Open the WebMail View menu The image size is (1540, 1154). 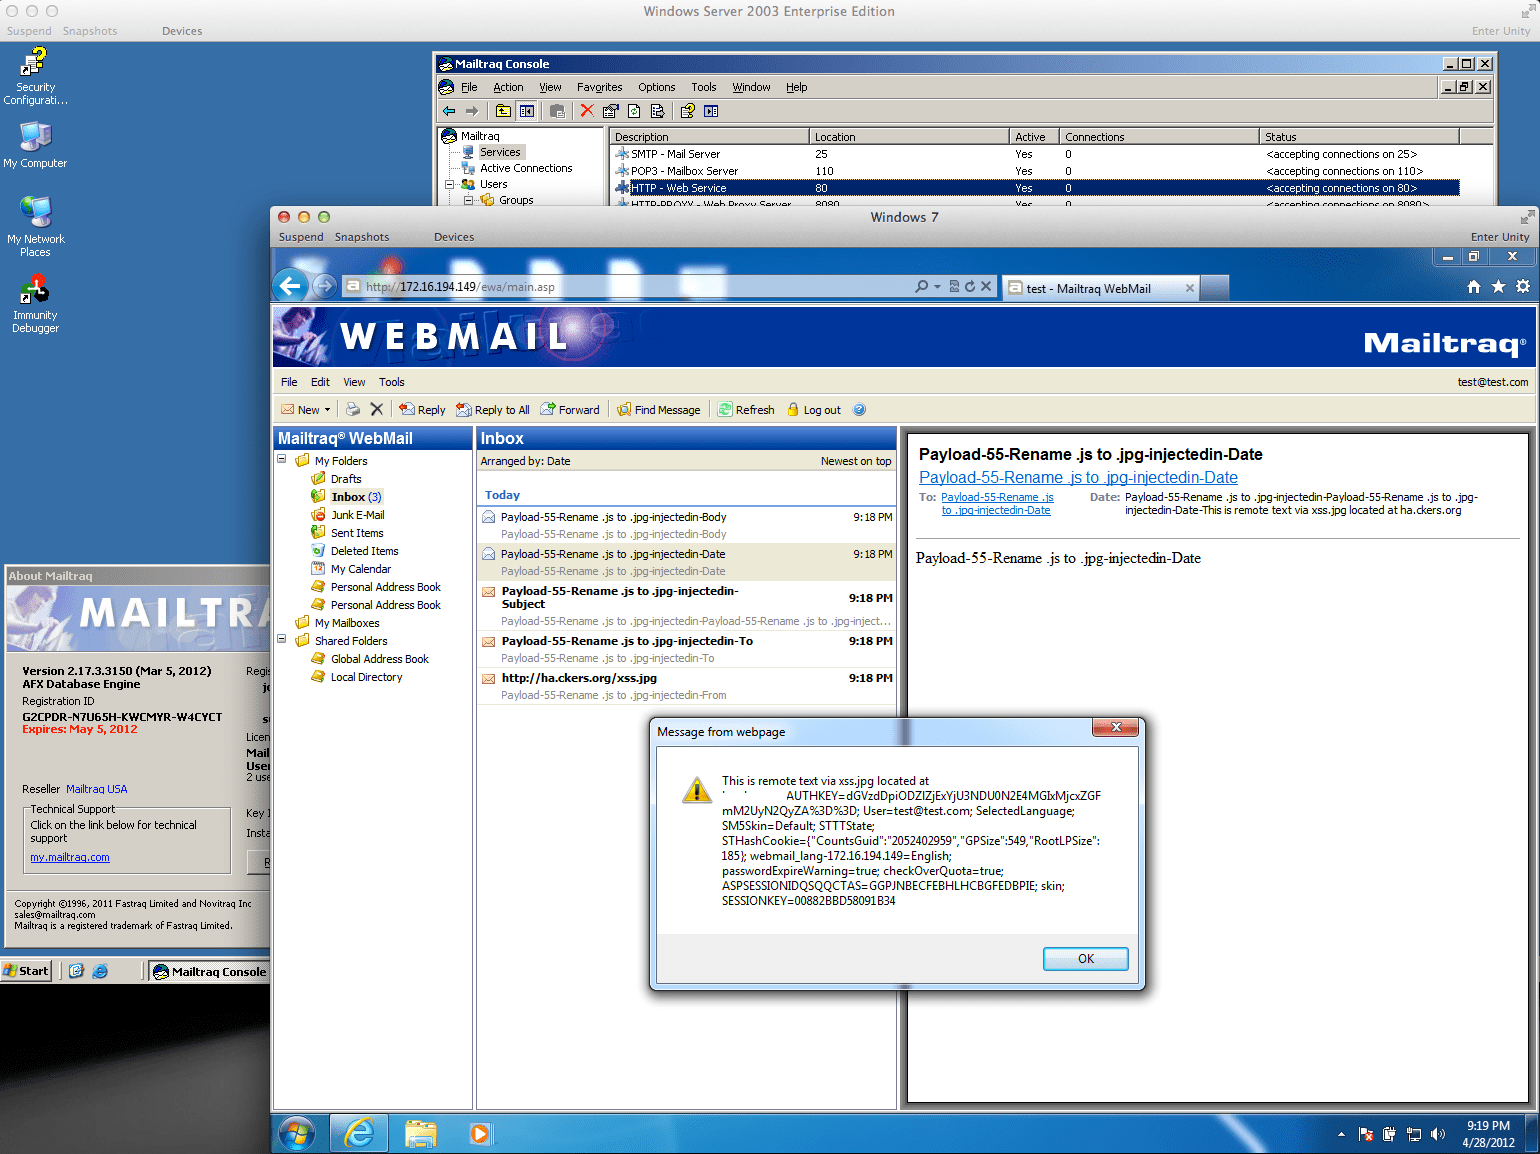(x=354, y=382)
